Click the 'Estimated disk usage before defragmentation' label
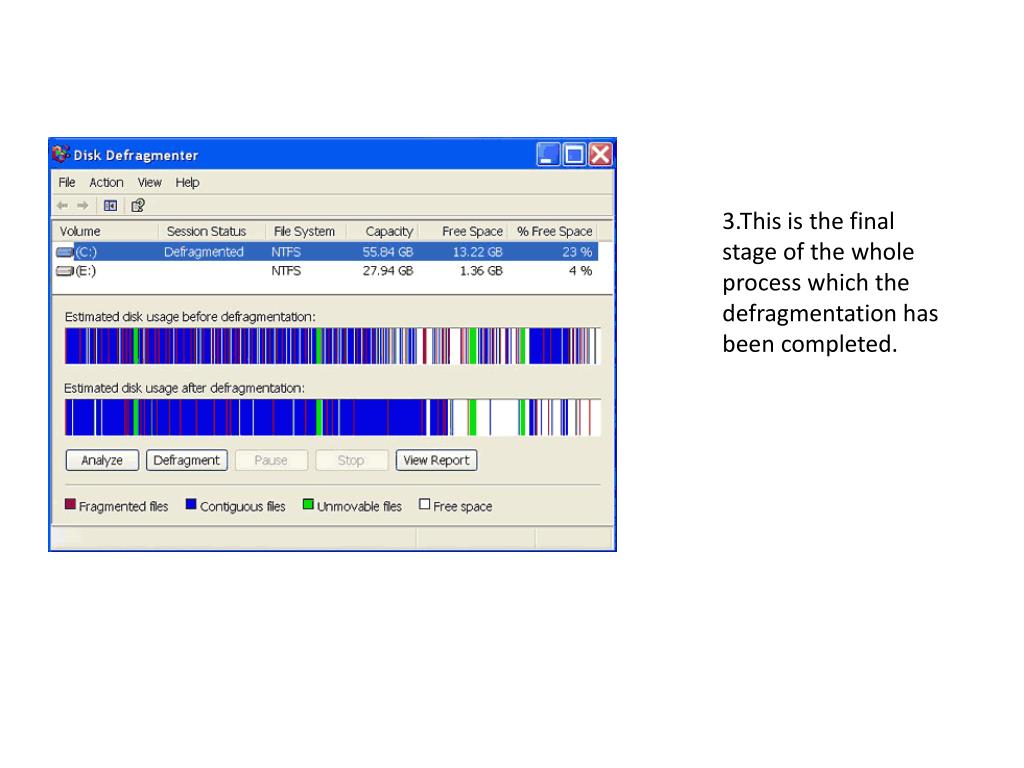The height and width of the screenshot is (768, 1024). point(190,317)
